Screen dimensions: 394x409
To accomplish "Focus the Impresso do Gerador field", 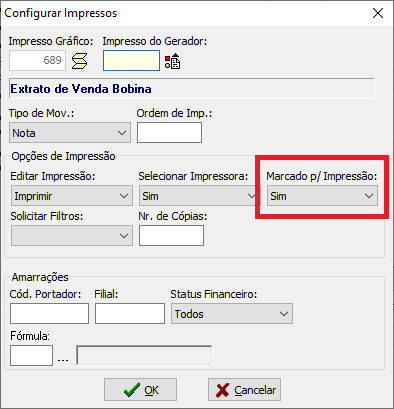I will coord(131,61).
